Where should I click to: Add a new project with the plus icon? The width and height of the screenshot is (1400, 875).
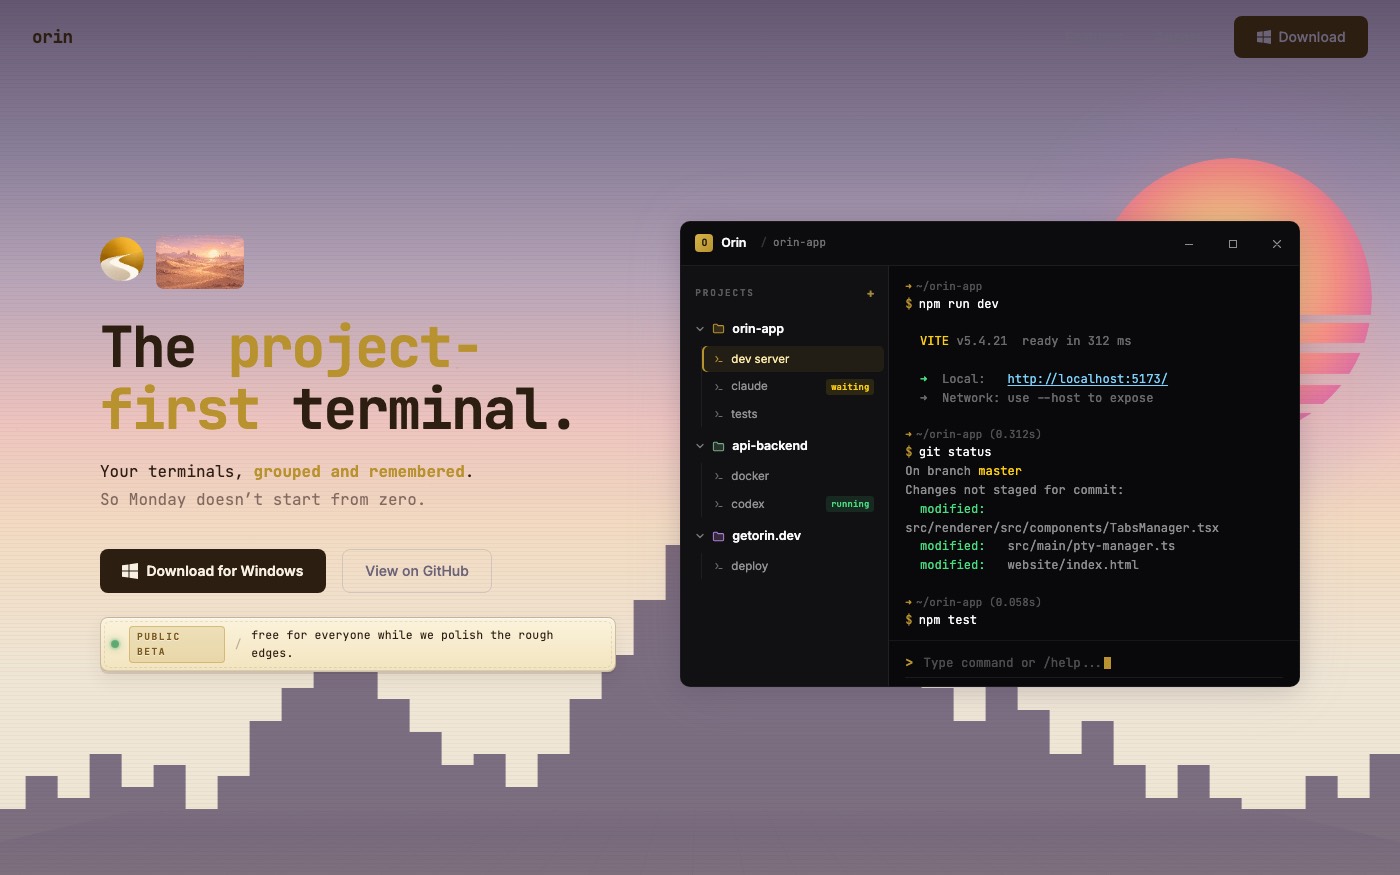[870, 293]
